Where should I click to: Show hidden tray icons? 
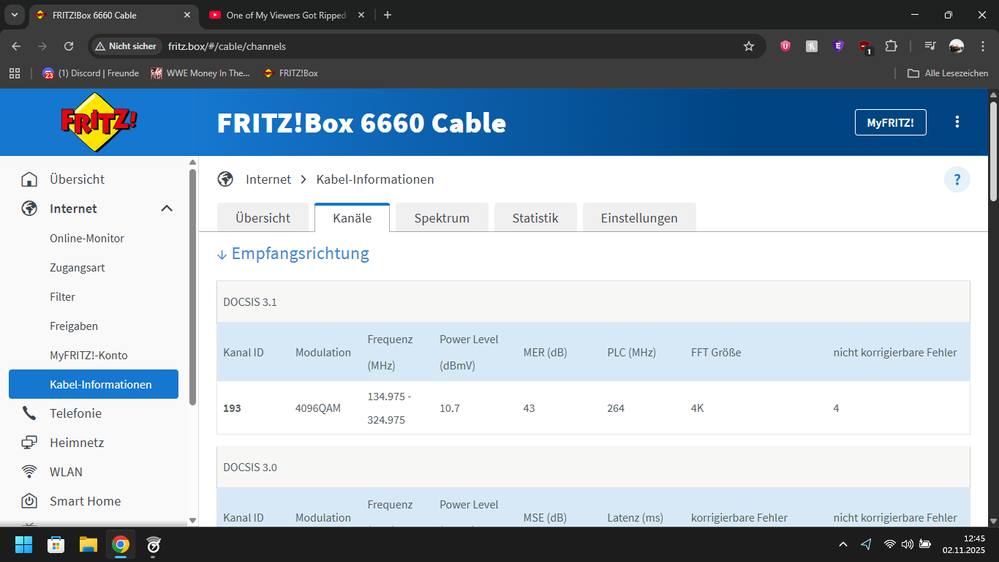pyautogui.click(x=843, y=544)
